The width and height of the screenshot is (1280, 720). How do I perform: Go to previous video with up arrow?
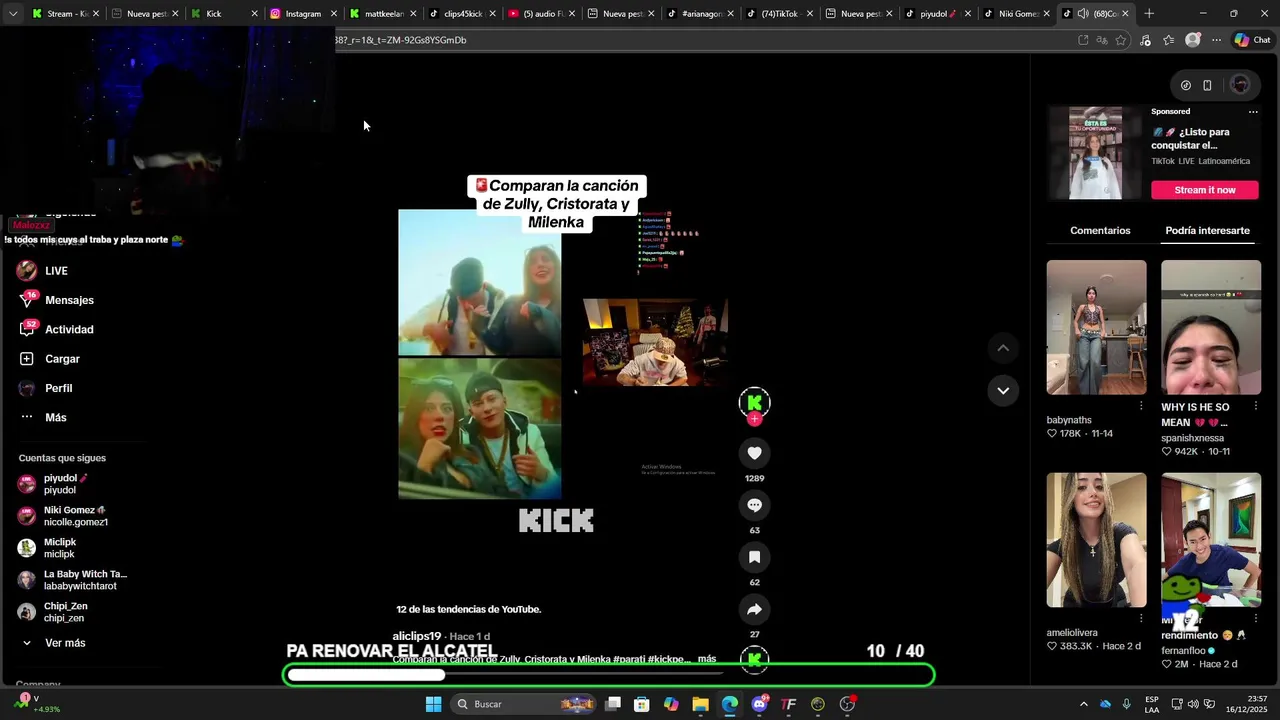pos(1003,348)
